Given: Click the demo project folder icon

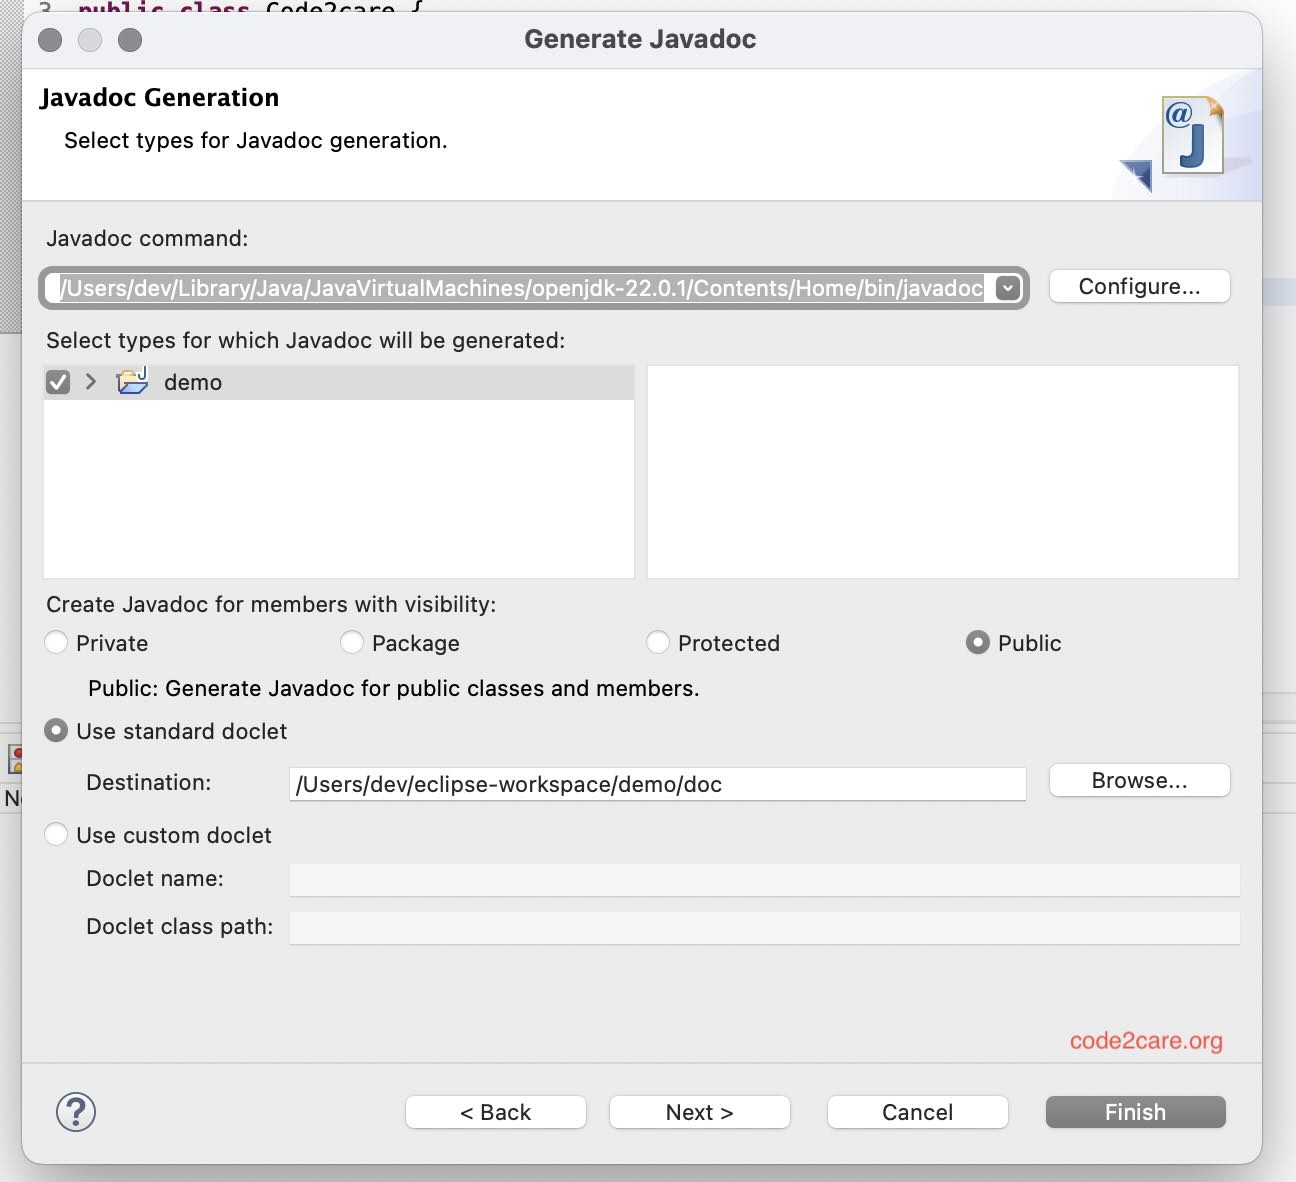Looking at the screenshot, I should (131, 381).
